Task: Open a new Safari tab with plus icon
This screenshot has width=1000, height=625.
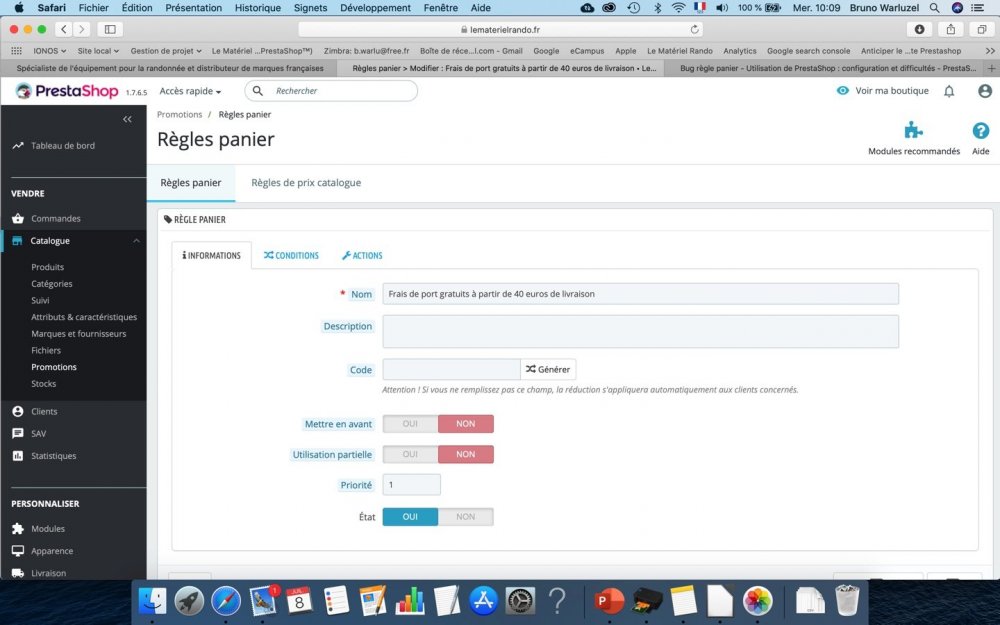Action: pos(992,68)
